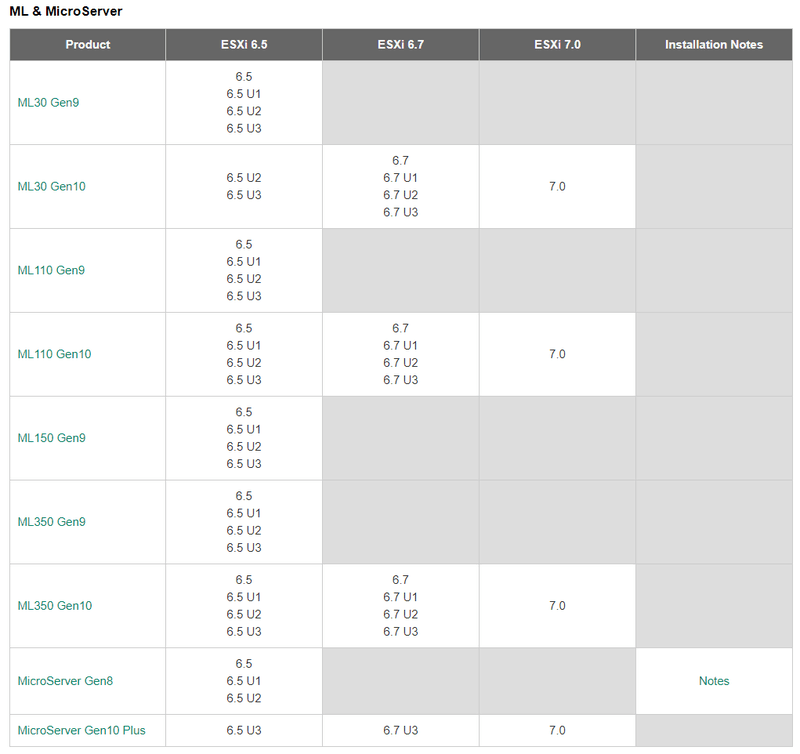800x754 pixels.
Task: Click 6.5 U3 in the ML30 Gen9 row
Action: pyautogui.click(x=244, y=129)
